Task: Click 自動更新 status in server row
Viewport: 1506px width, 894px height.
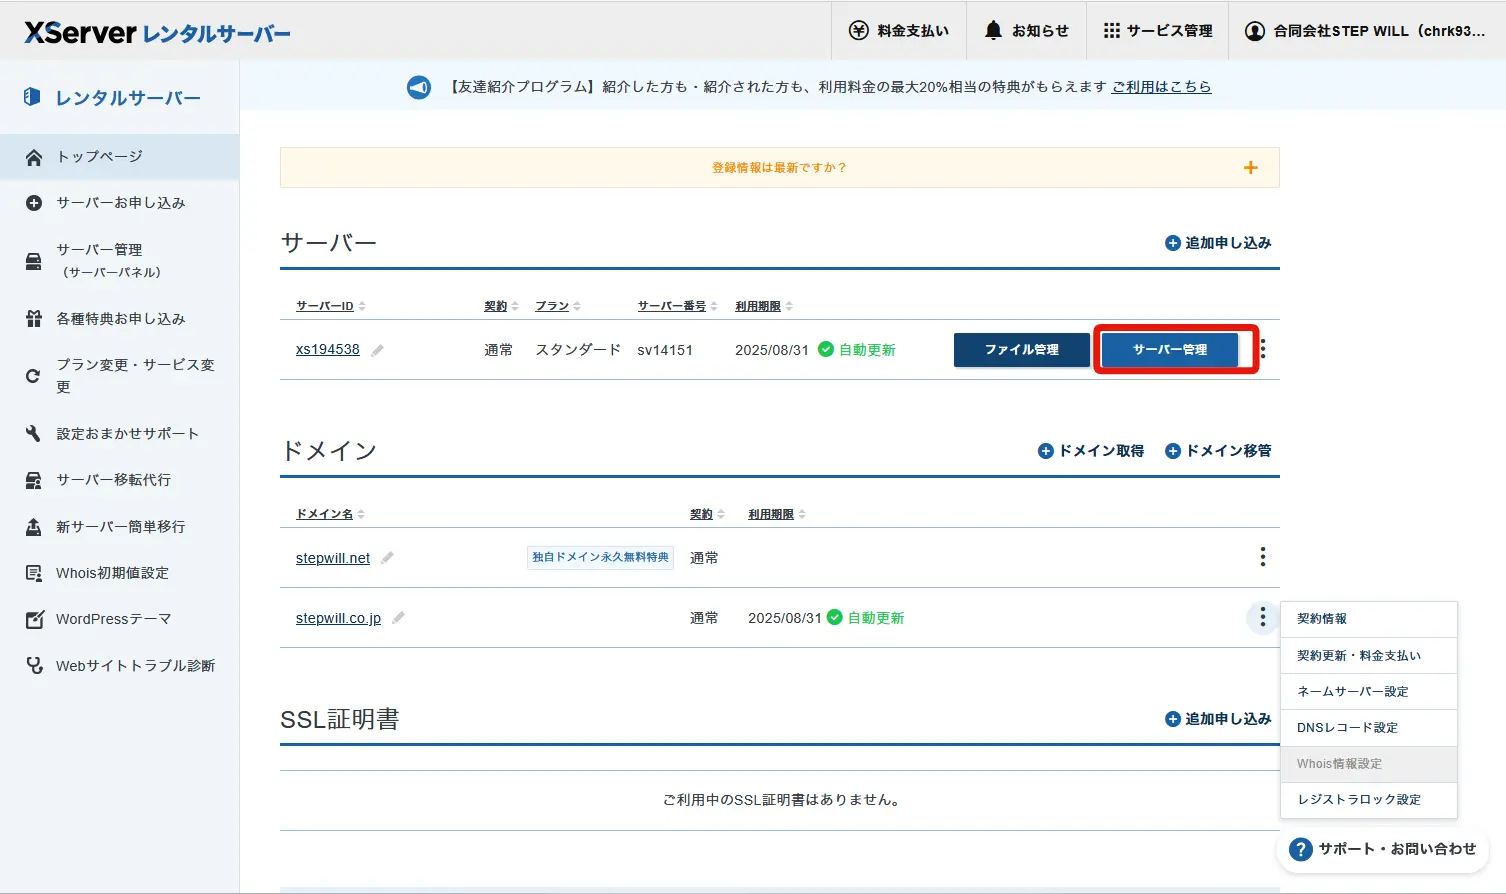Action: (x=857, y=350)
